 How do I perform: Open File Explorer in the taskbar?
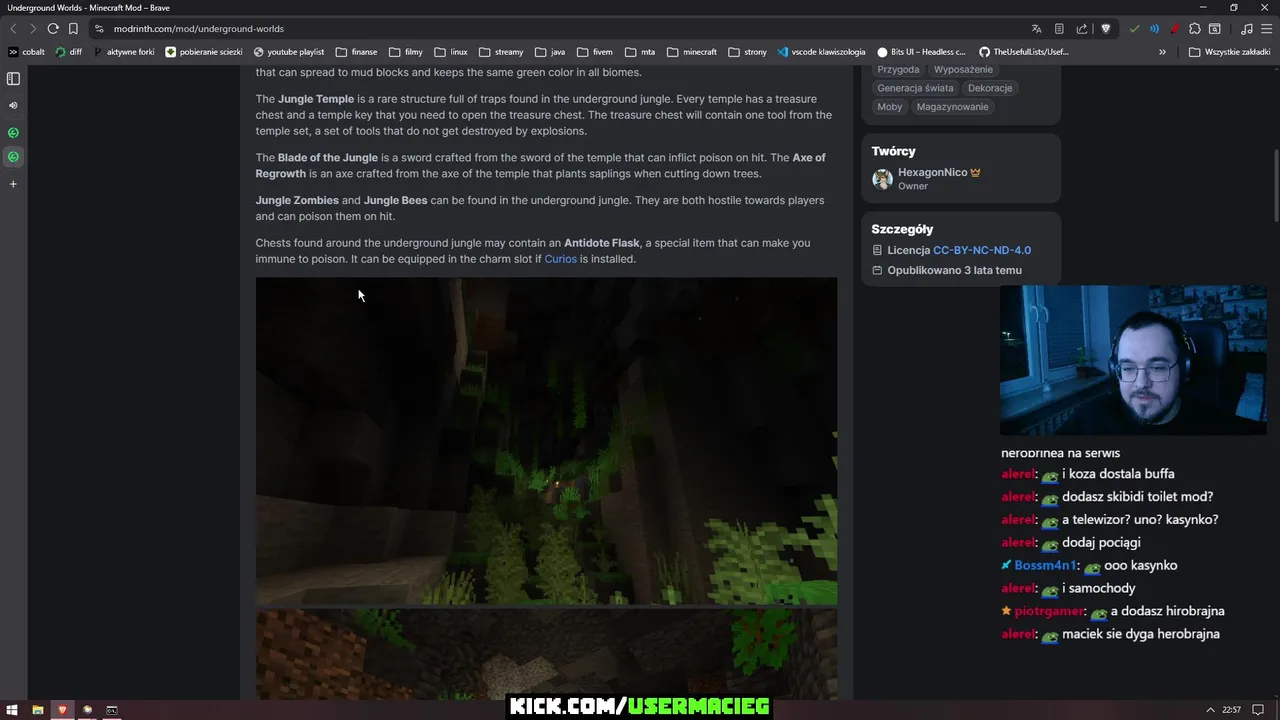[37, 710]
